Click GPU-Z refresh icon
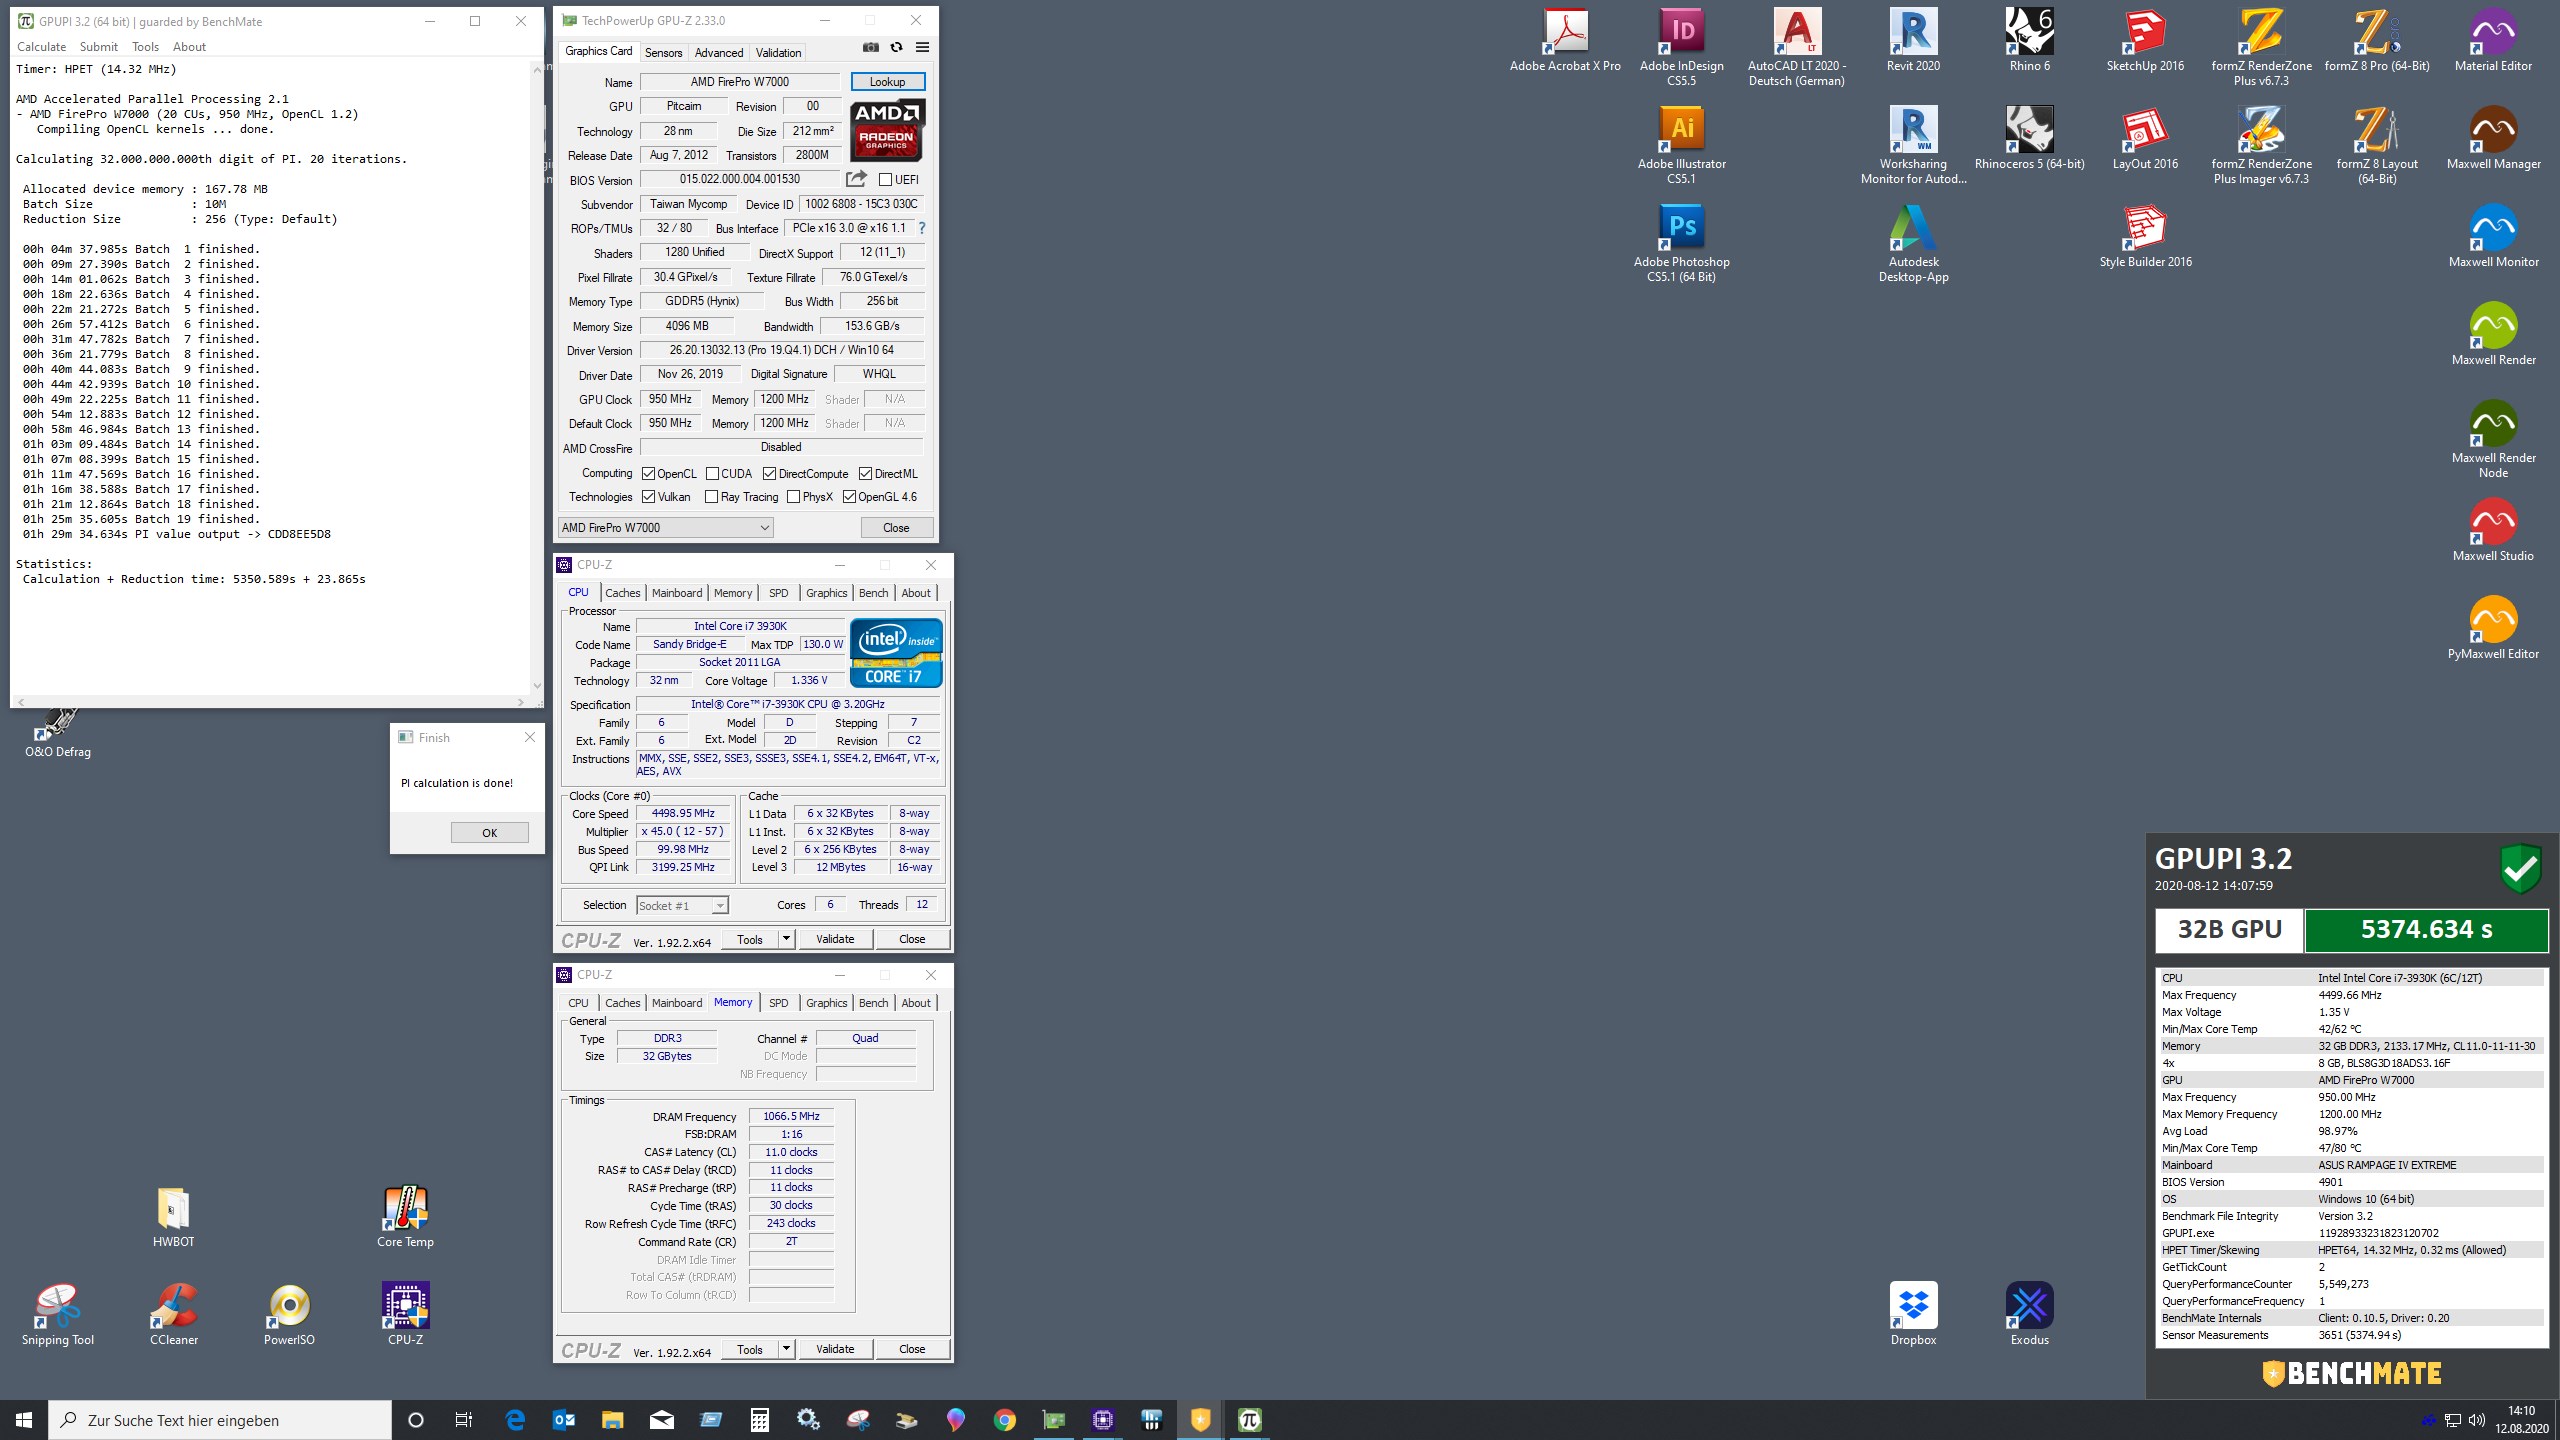The image size is (2560, 1440). coord(896,47)
